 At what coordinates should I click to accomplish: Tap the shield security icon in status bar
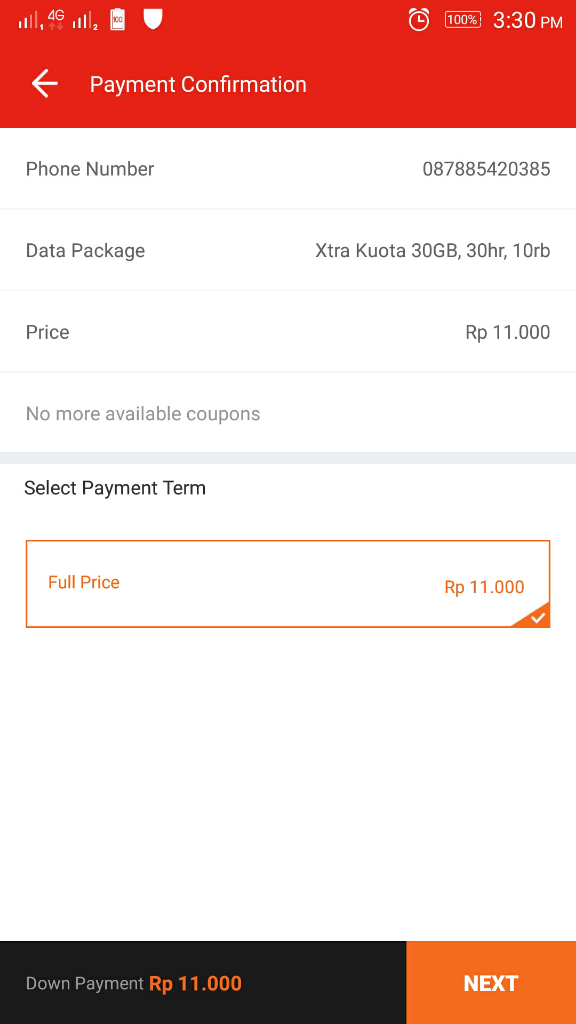point(152,18)
